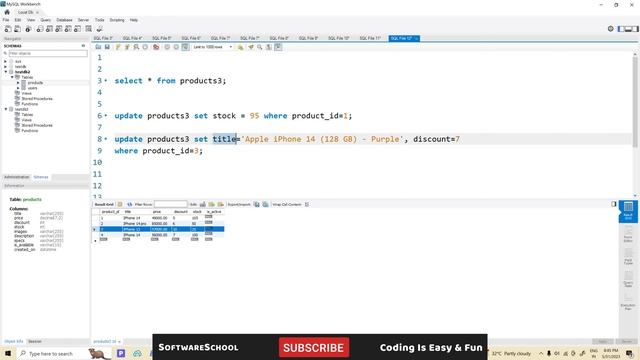Expand the testdb schema node
Screen dimensions: 640x360
point(5,67)
